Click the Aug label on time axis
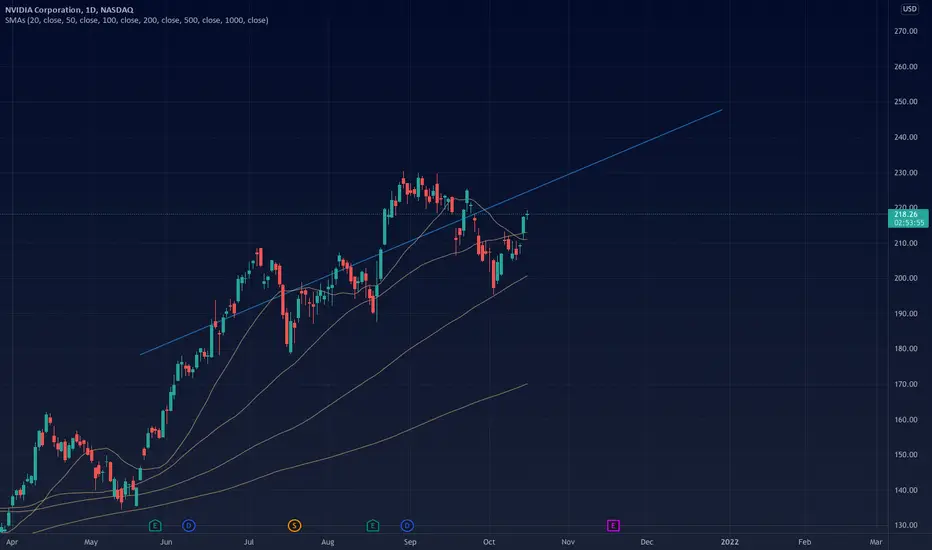932x550 pixels. click(x=328, y=542)
